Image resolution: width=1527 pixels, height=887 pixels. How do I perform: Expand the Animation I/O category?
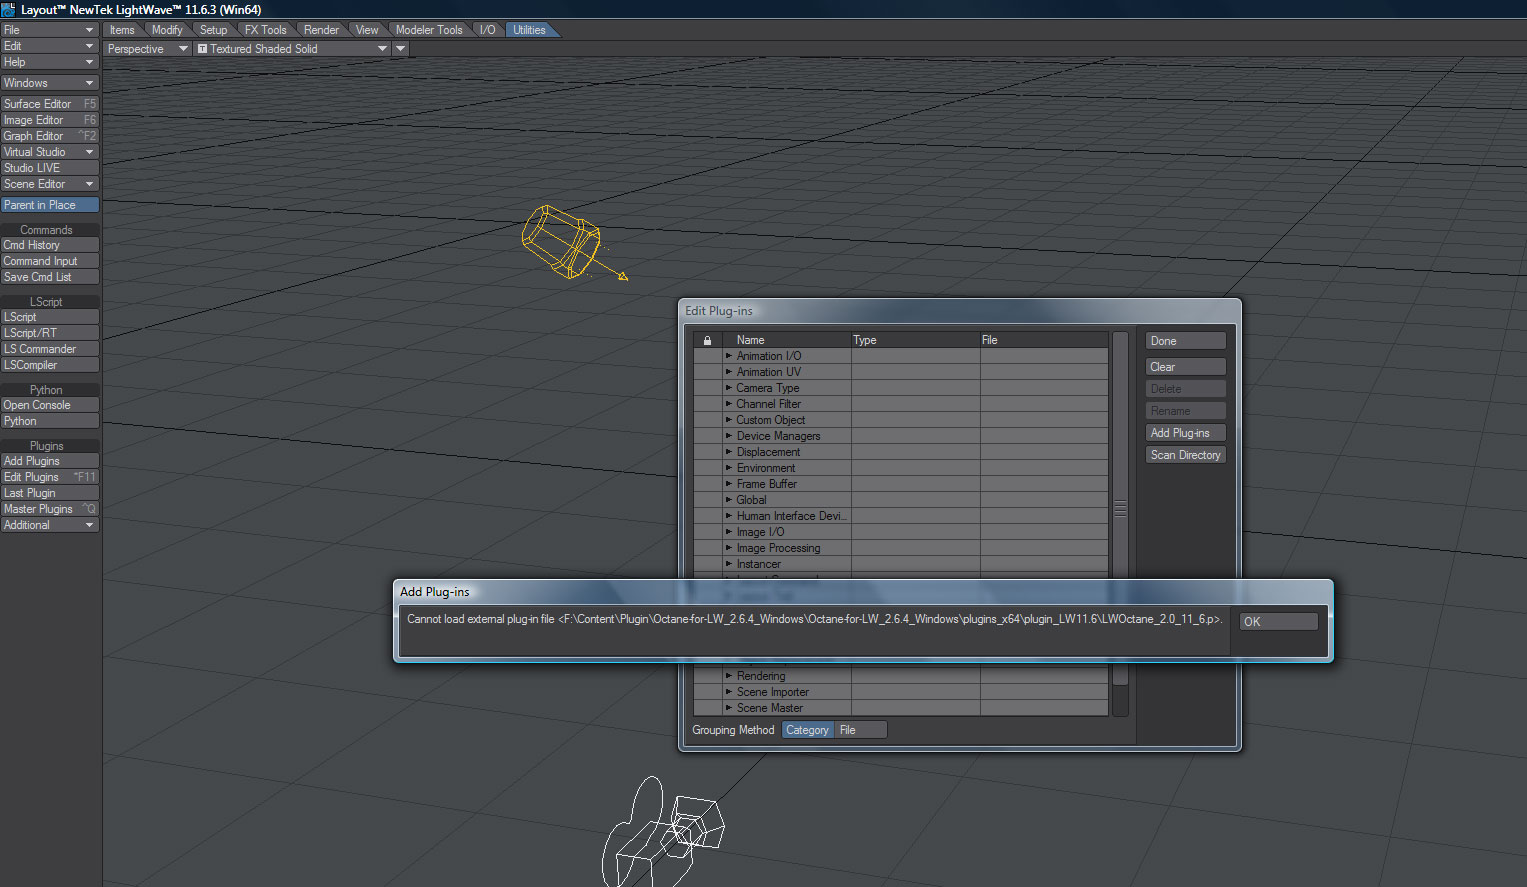click(729, 356)
